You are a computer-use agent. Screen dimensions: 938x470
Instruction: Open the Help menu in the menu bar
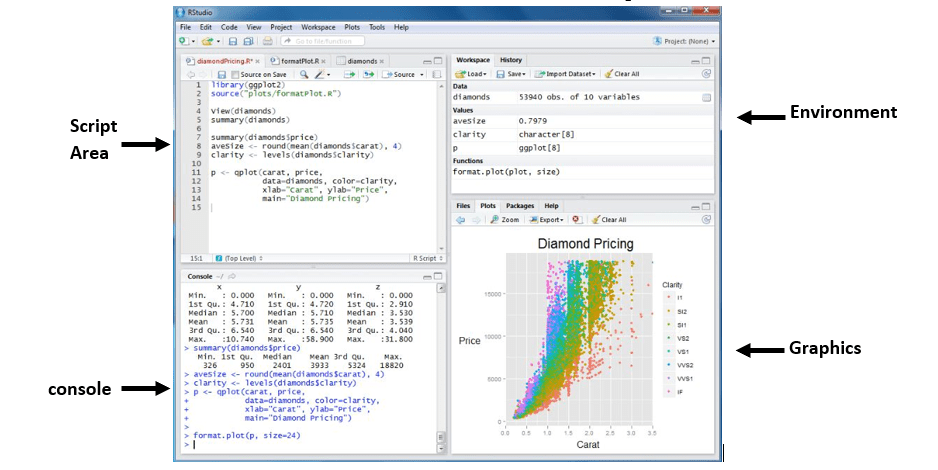[x=401, y=27]
